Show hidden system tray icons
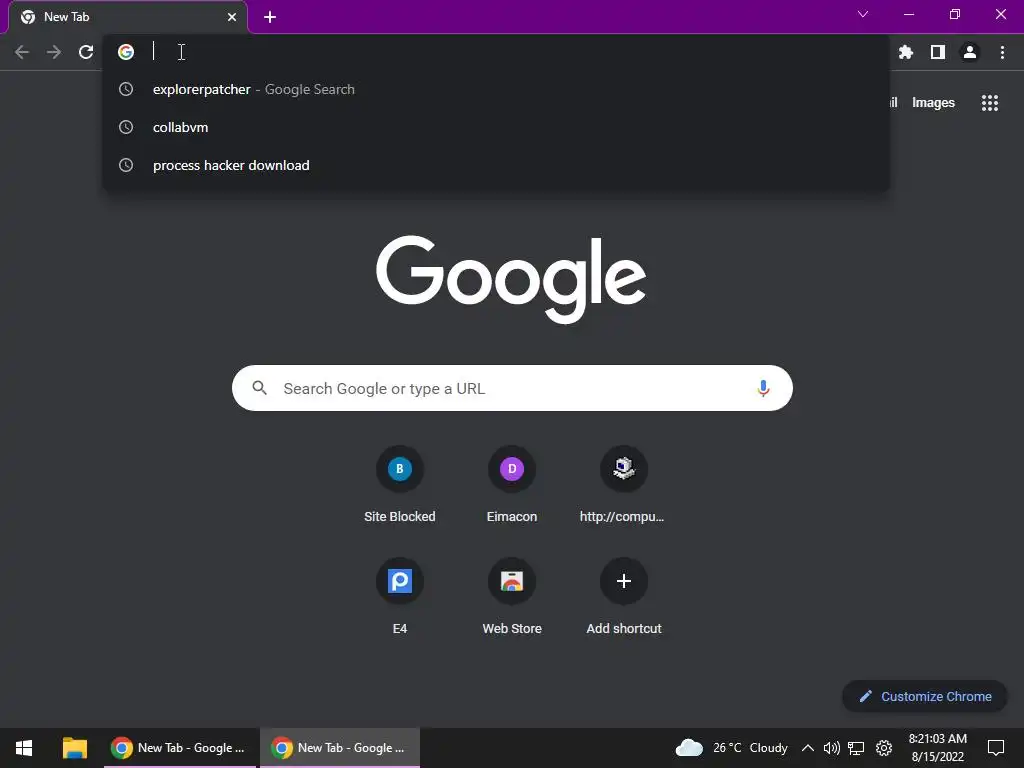The width and height of the screenshot is (1024, 768). pos(807,748)
